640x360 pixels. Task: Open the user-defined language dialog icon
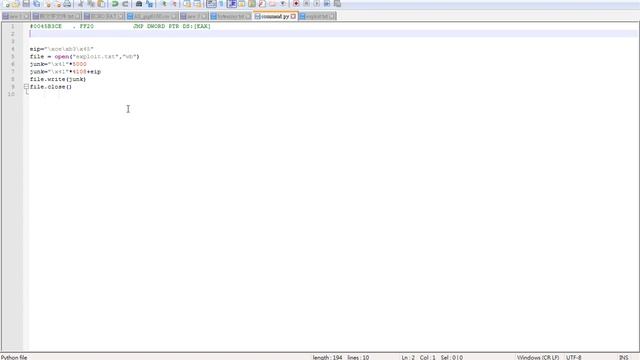click(242, 4)
